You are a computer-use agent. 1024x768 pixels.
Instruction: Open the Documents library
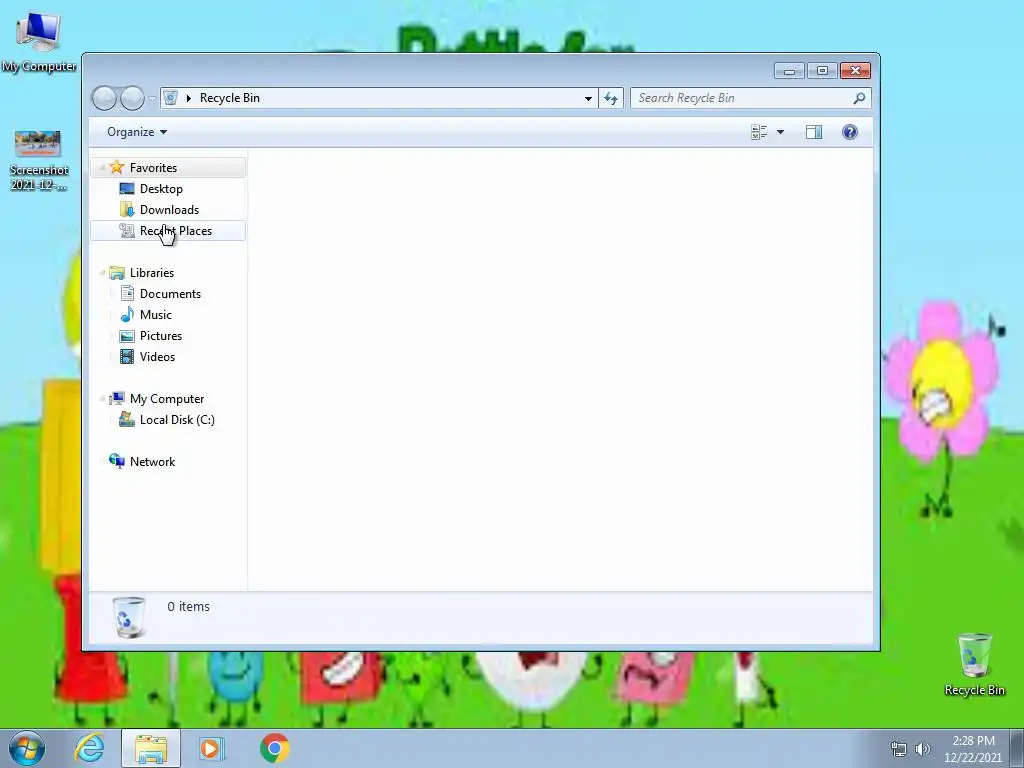tap(170, 294)
